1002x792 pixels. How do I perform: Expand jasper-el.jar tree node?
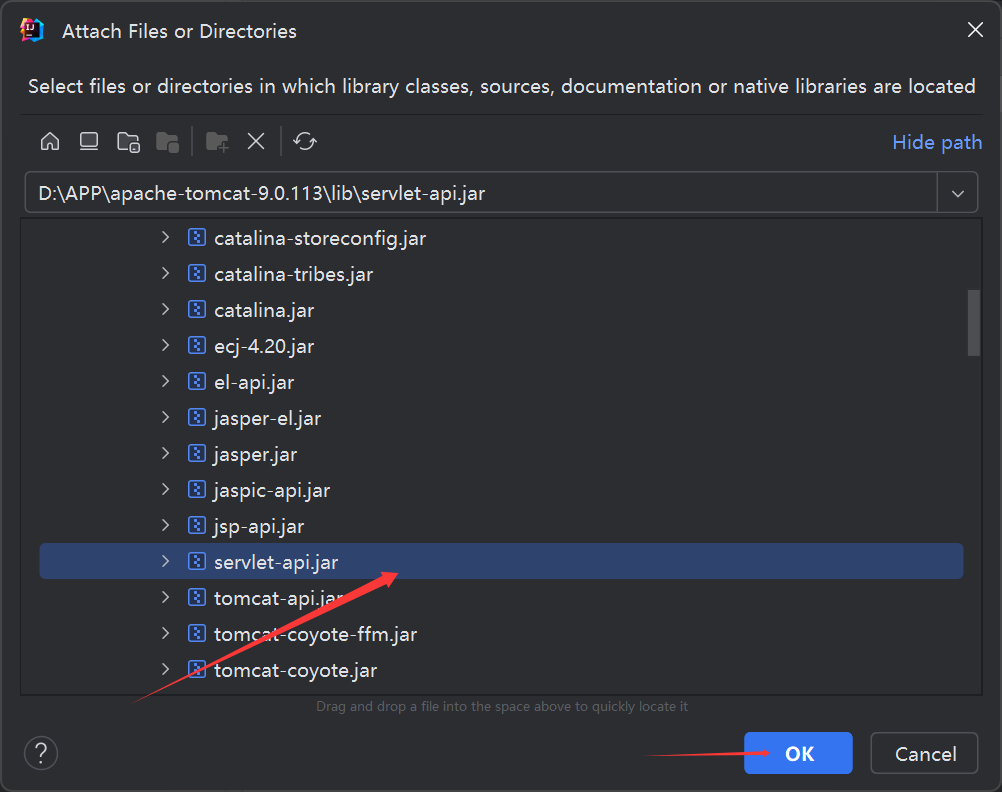click(166, 417)
